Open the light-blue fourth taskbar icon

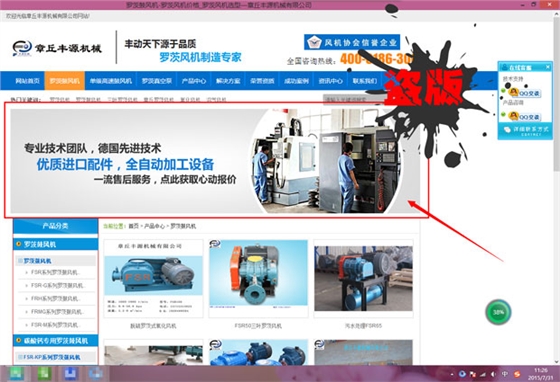click(x=96, y=373)
